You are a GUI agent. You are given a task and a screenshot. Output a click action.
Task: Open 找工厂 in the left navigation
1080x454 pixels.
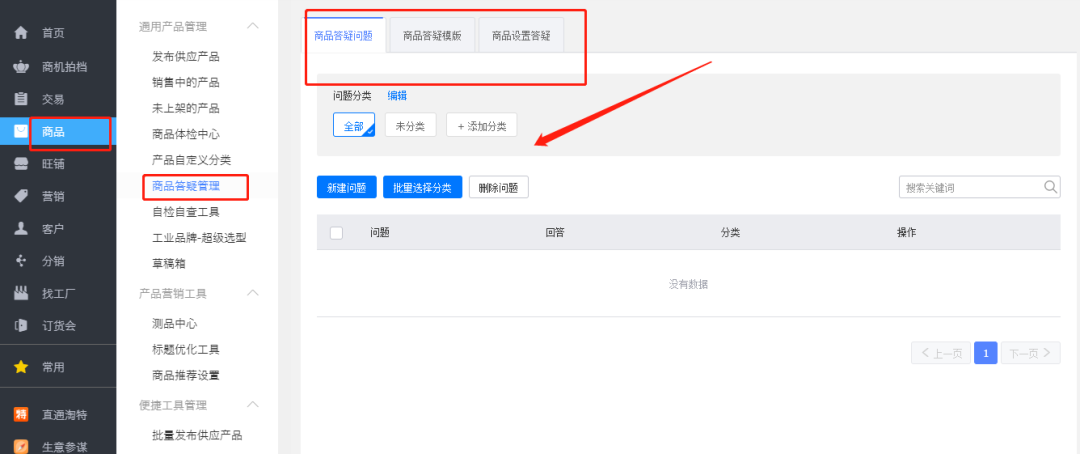click(59, 293)
